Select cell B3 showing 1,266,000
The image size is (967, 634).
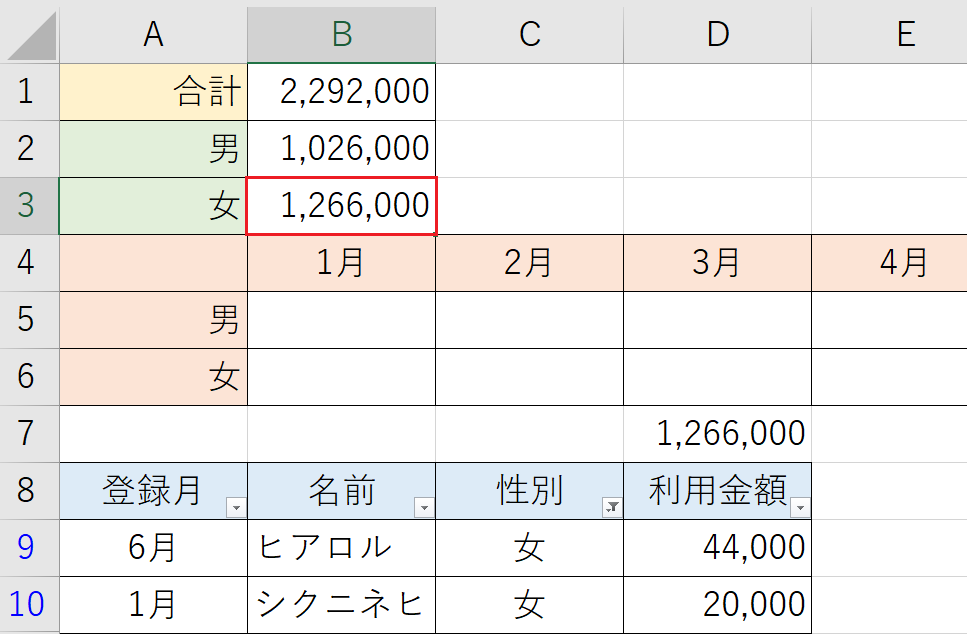click(x=342, y=206)
